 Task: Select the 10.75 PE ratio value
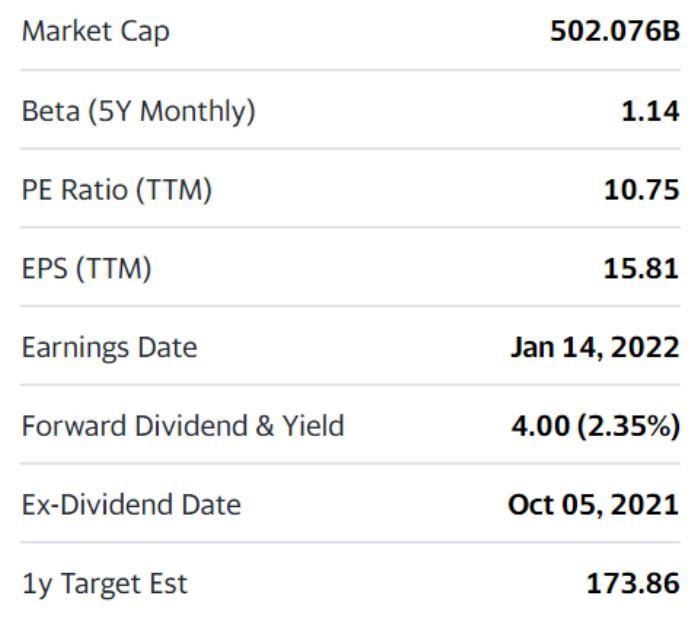pos(641,189)
